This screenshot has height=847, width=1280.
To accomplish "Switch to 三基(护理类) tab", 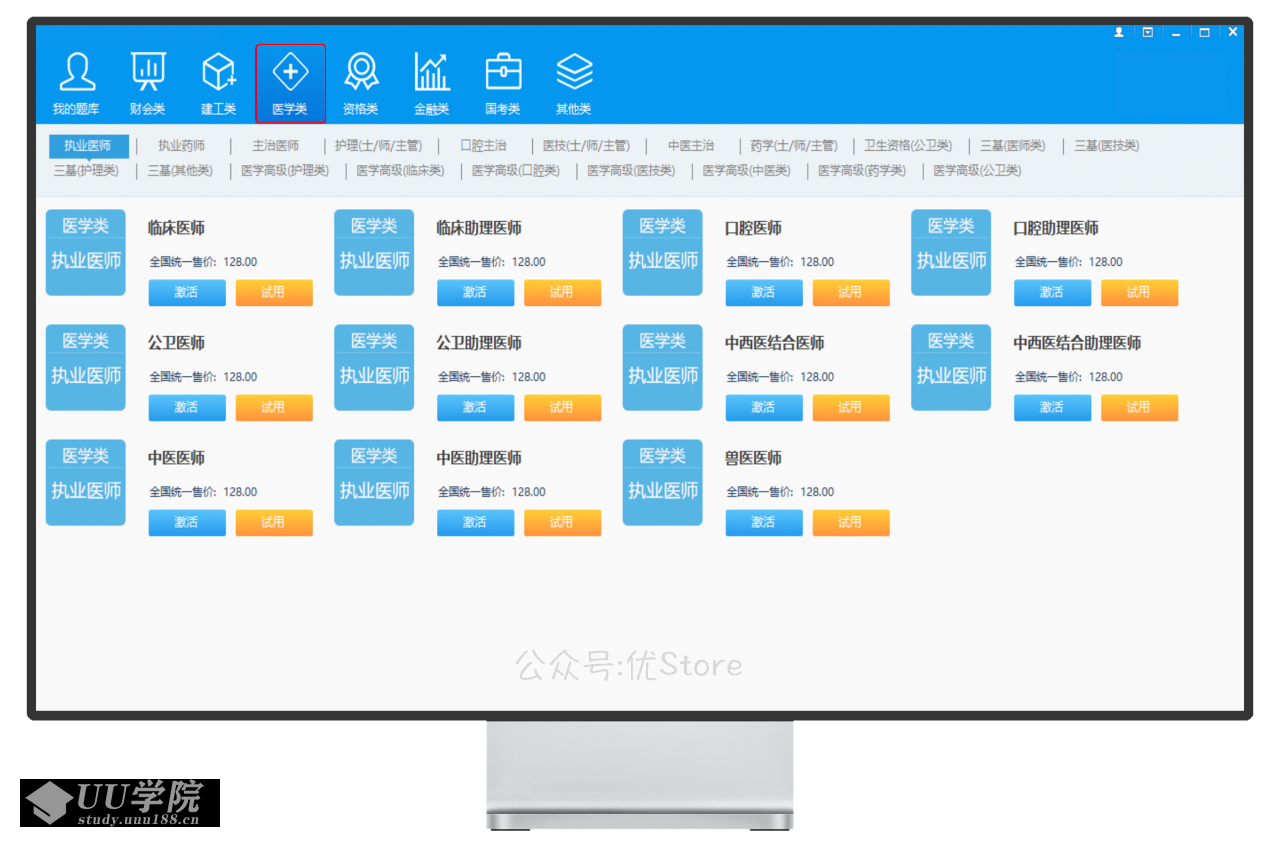I will click(86, 171).
